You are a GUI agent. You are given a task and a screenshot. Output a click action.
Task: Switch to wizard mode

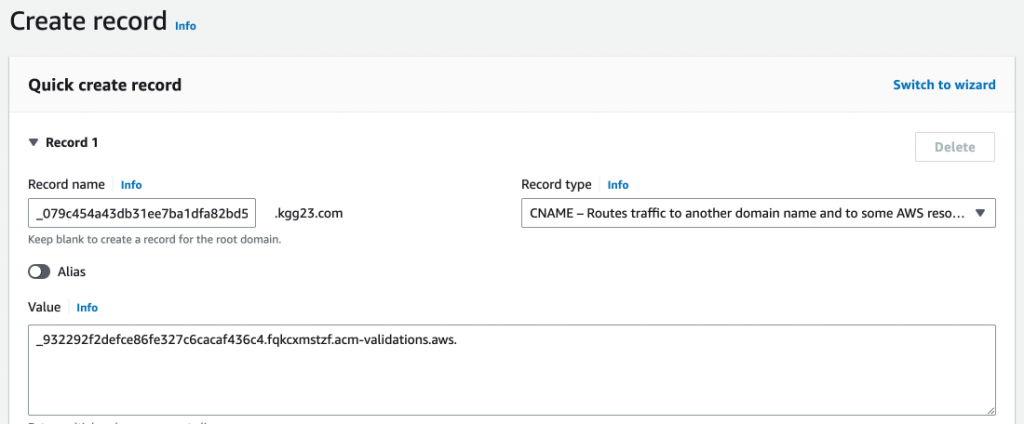tap(943, 85)
